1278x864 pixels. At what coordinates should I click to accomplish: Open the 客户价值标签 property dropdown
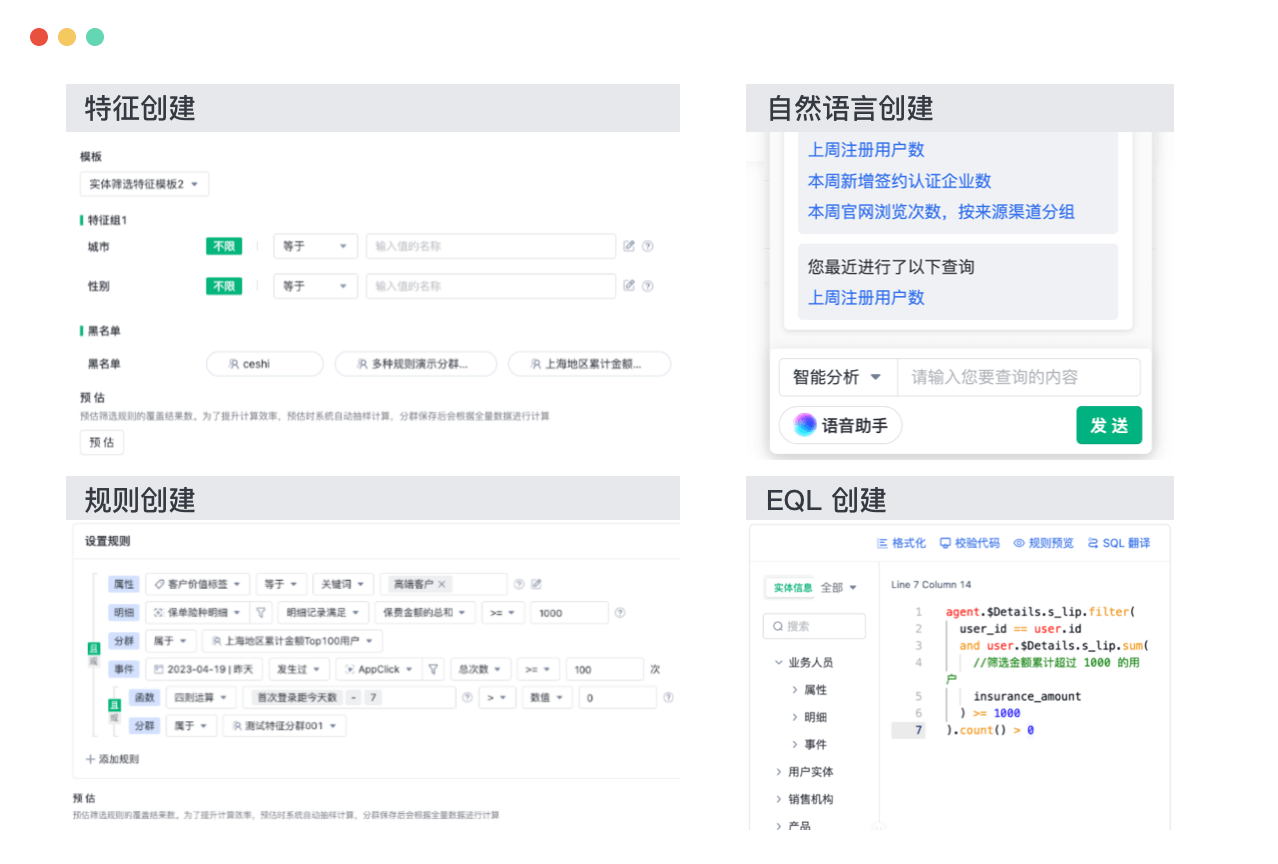(x=198, y=584)
